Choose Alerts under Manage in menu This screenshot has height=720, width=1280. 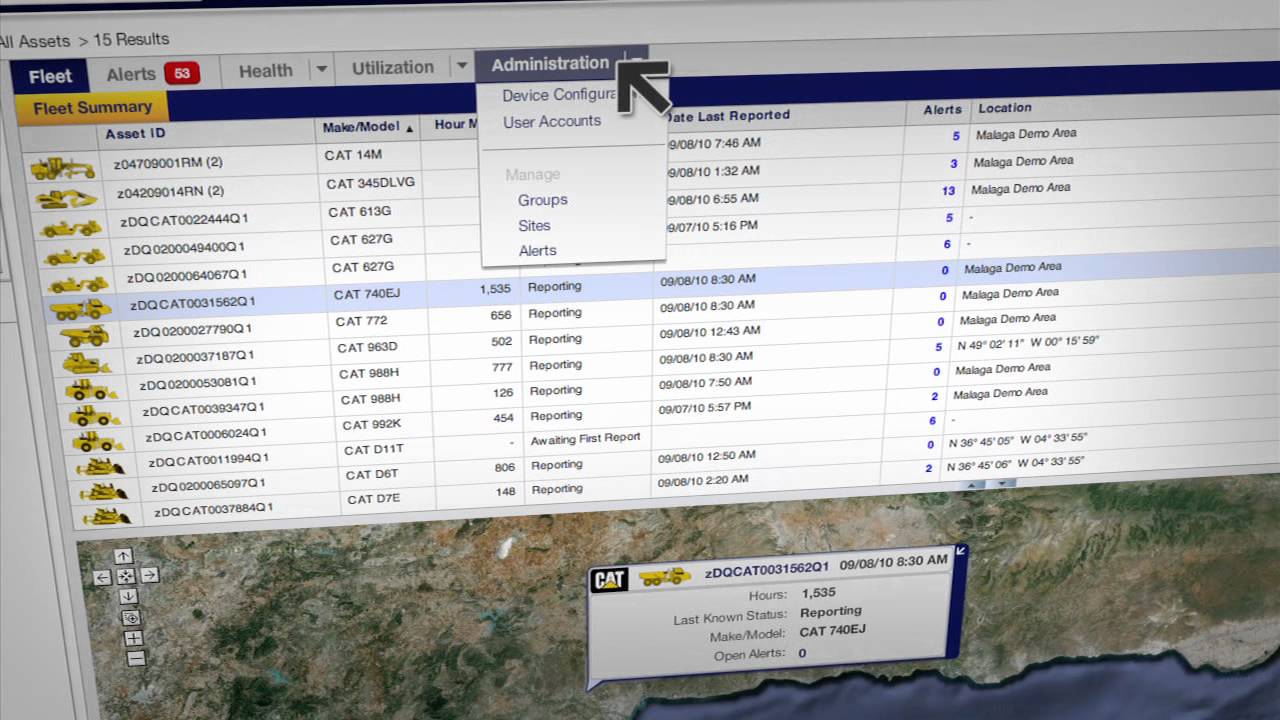point(538,251)
